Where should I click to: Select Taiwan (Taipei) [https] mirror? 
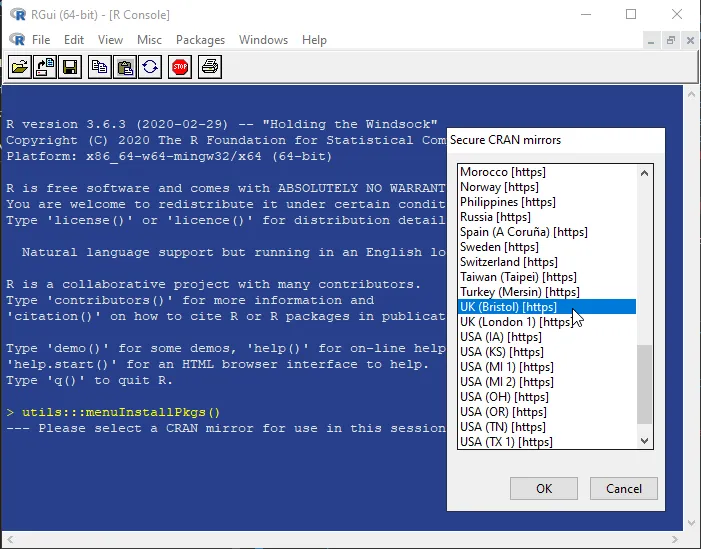coord(547,277)
